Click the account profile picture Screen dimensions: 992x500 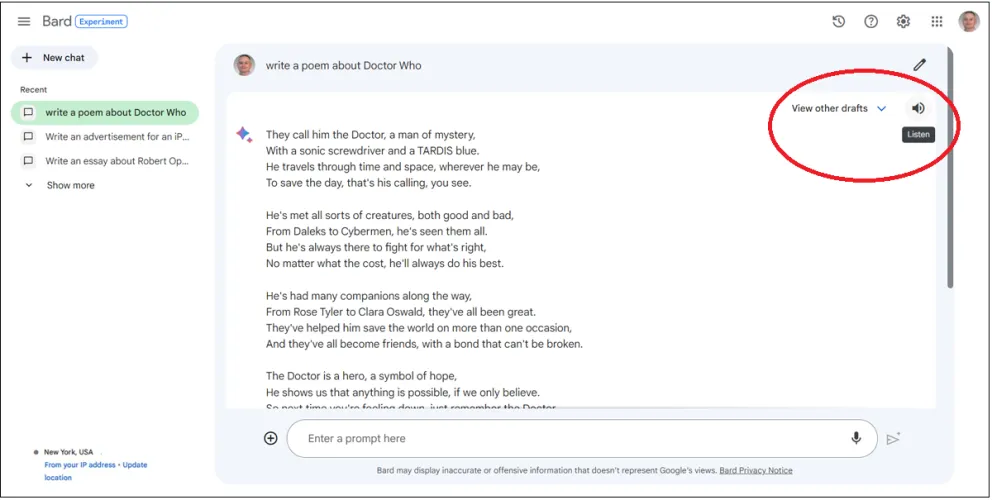point(968,22)
